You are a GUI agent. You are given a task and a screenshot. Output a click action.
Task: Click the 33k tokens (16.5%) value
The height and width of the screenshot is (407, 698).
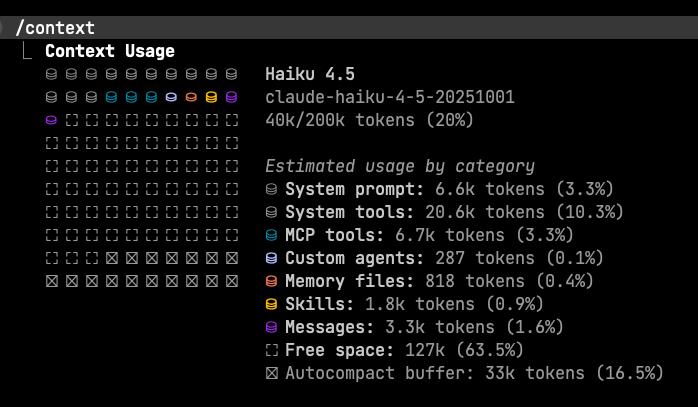click(574, 373)
